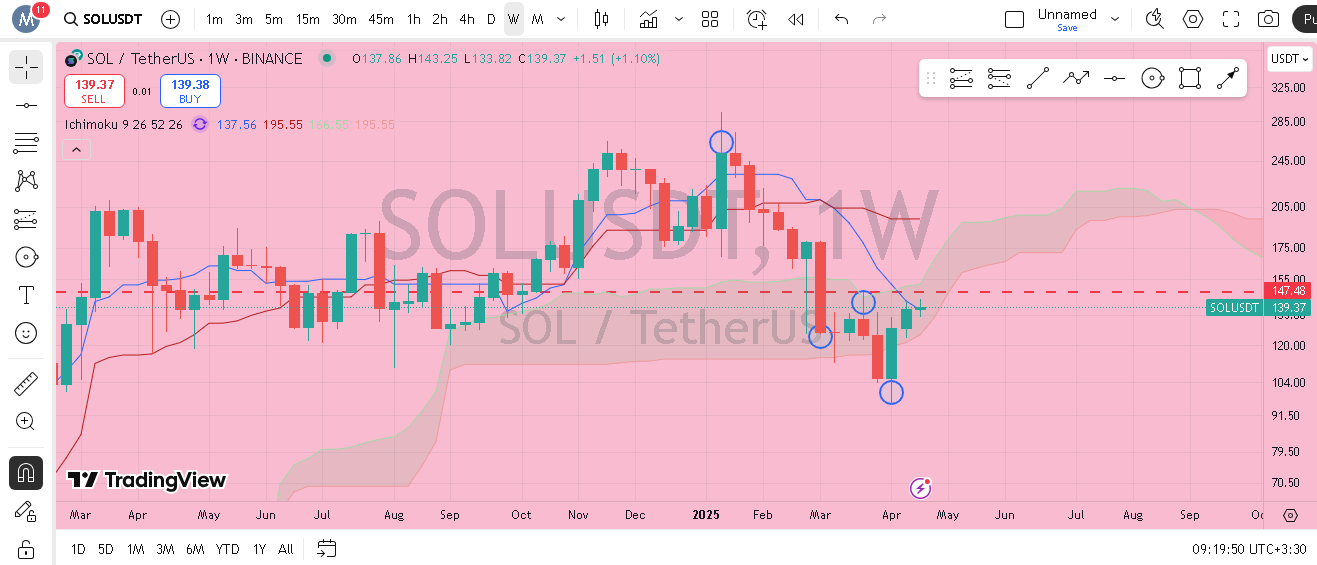Create an alert with the alarm clock icon
The image size is (1317, 565).
[757, 19]
